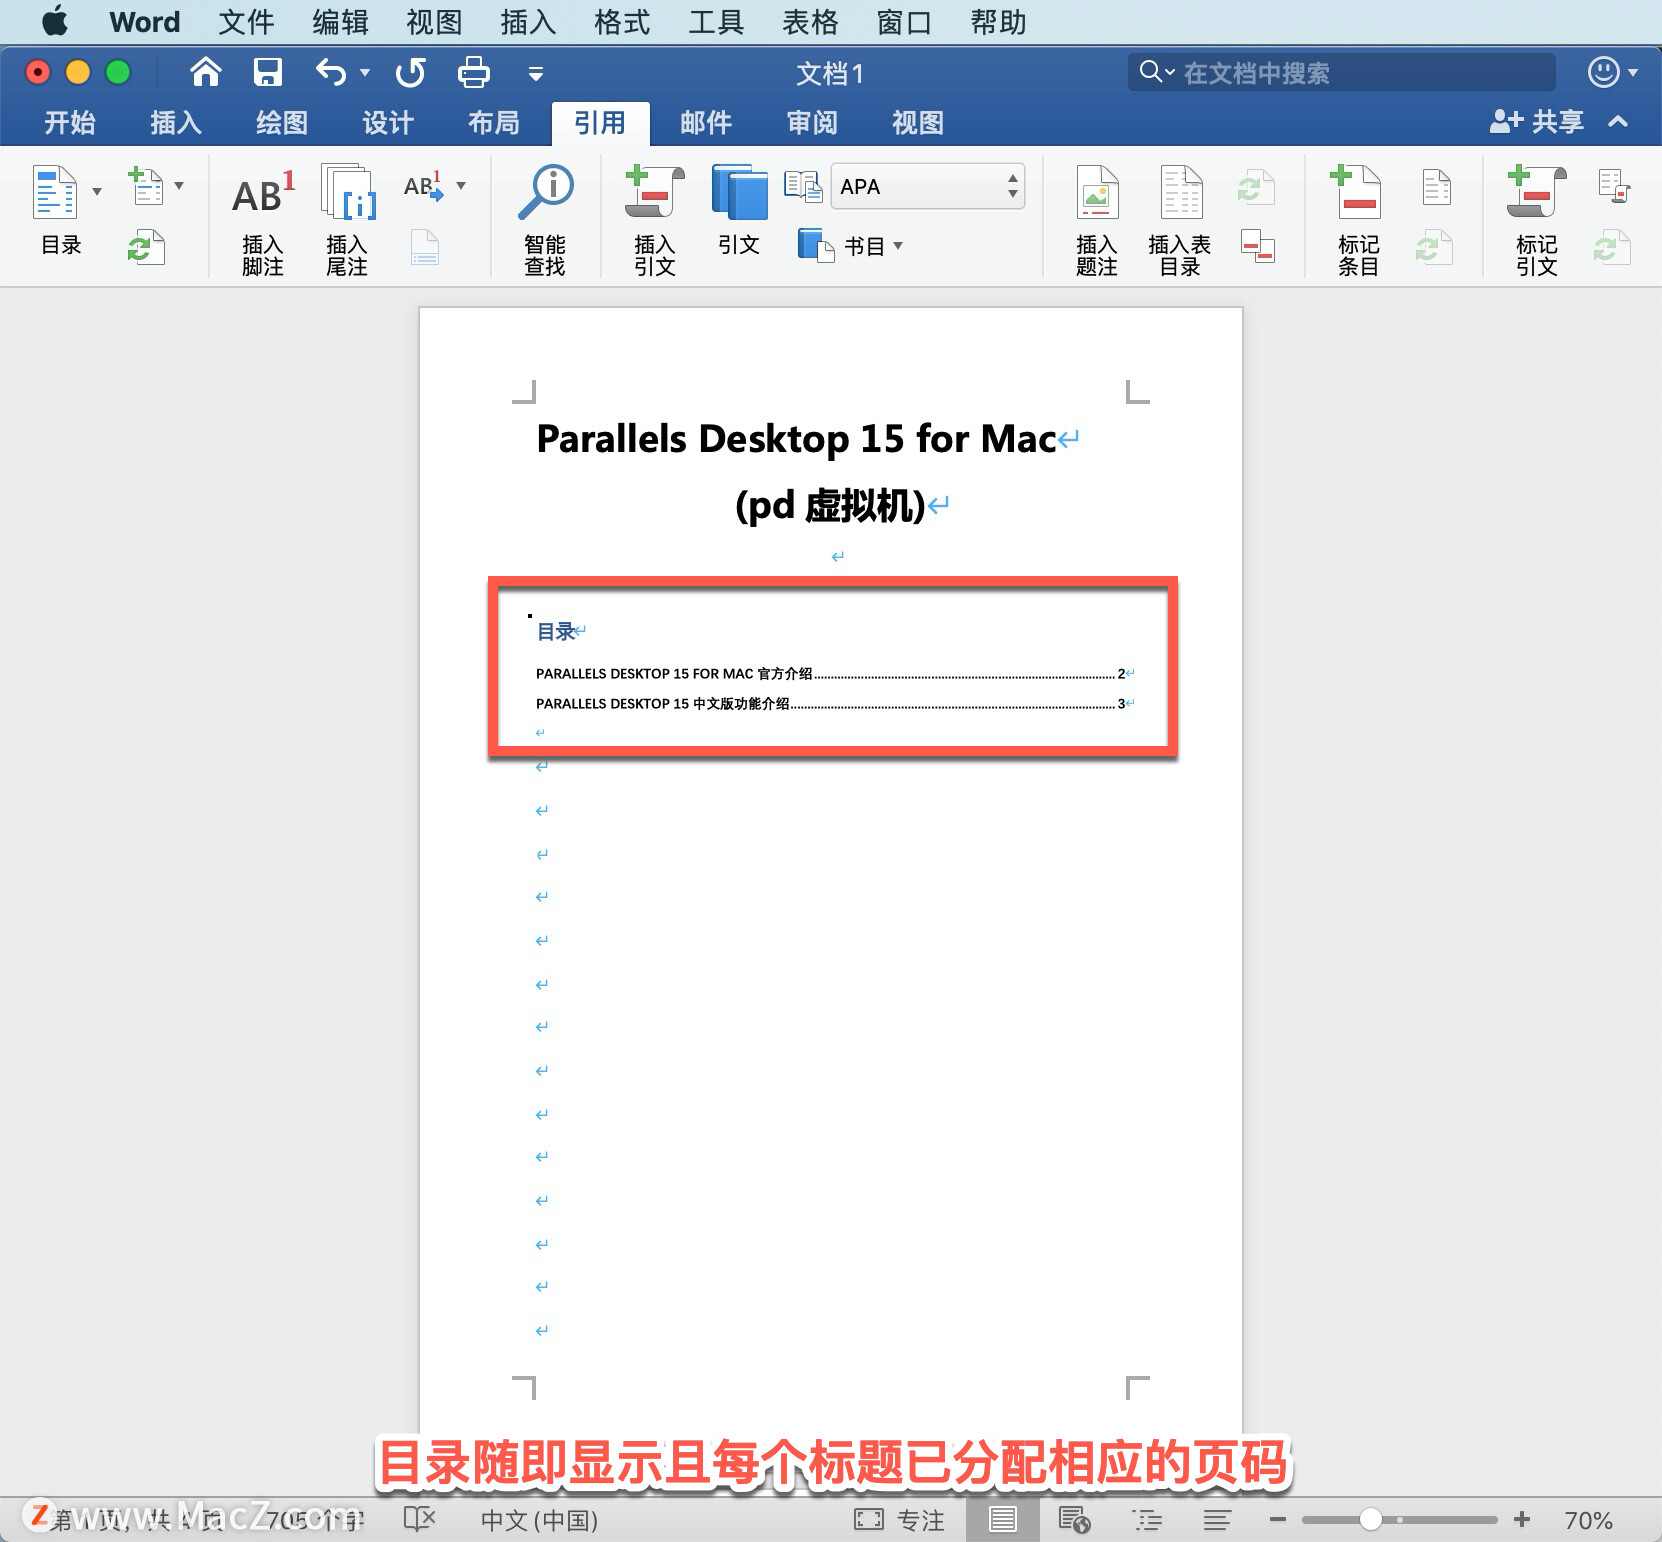Switch to the 设计 tab
1662x1542 pixels.
click(388, 122)
